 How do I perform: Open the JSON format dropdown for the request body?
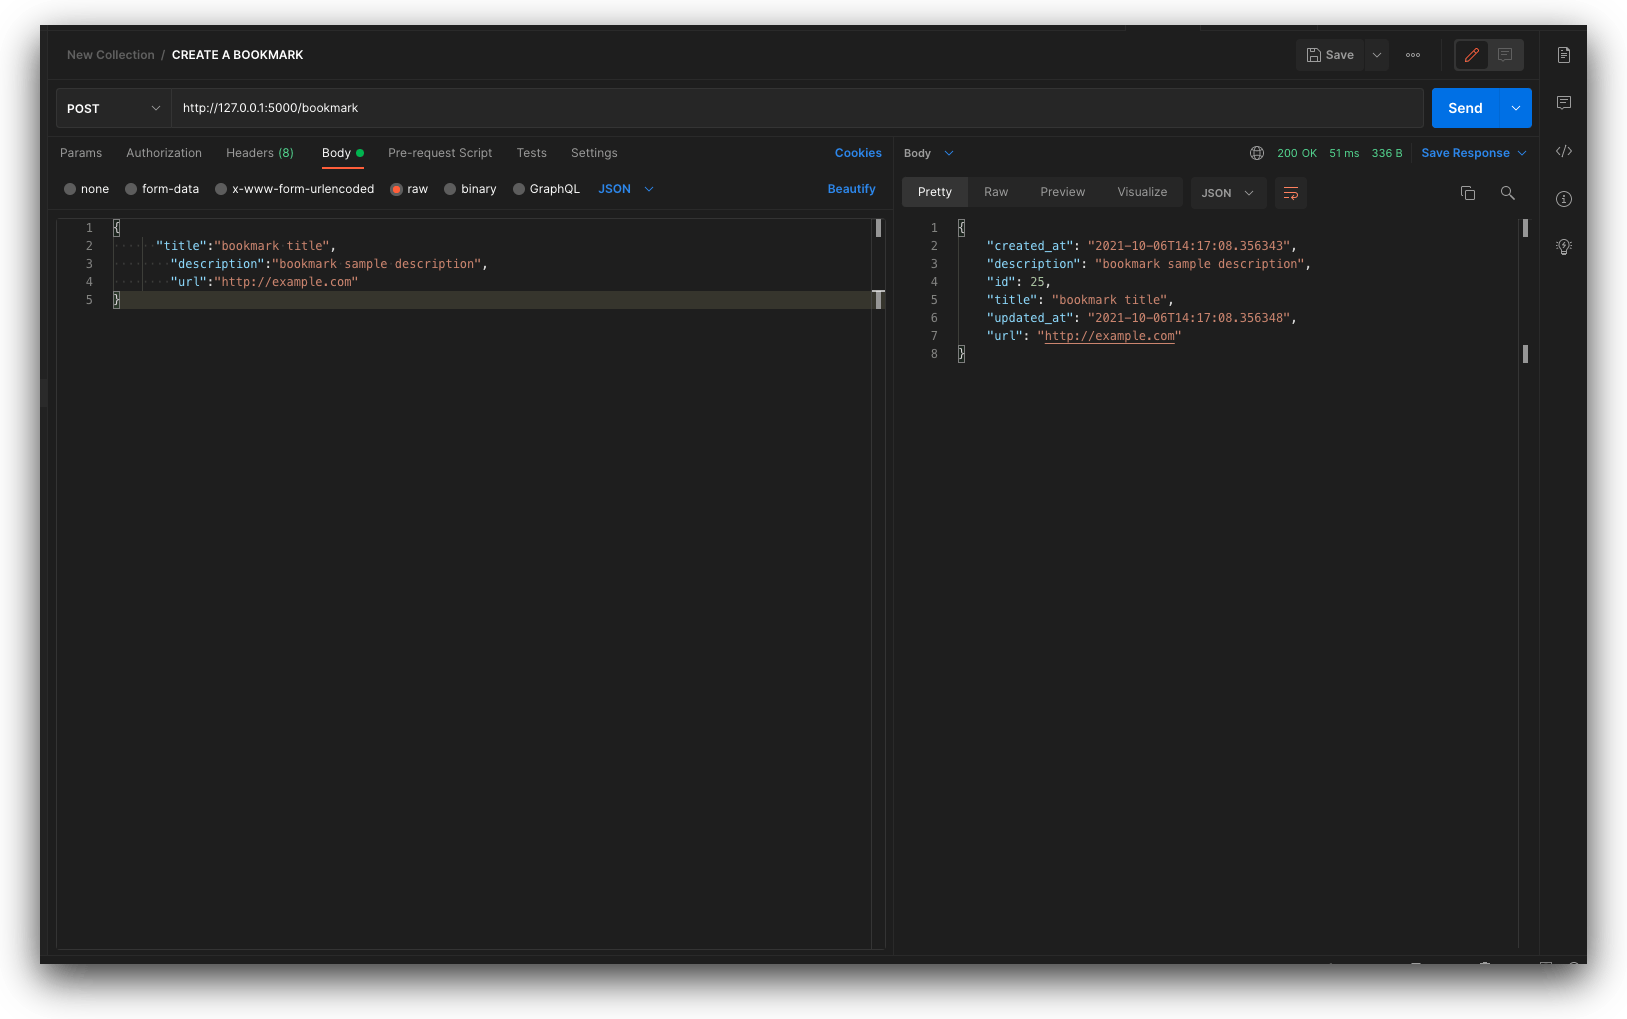click(624, 188)
